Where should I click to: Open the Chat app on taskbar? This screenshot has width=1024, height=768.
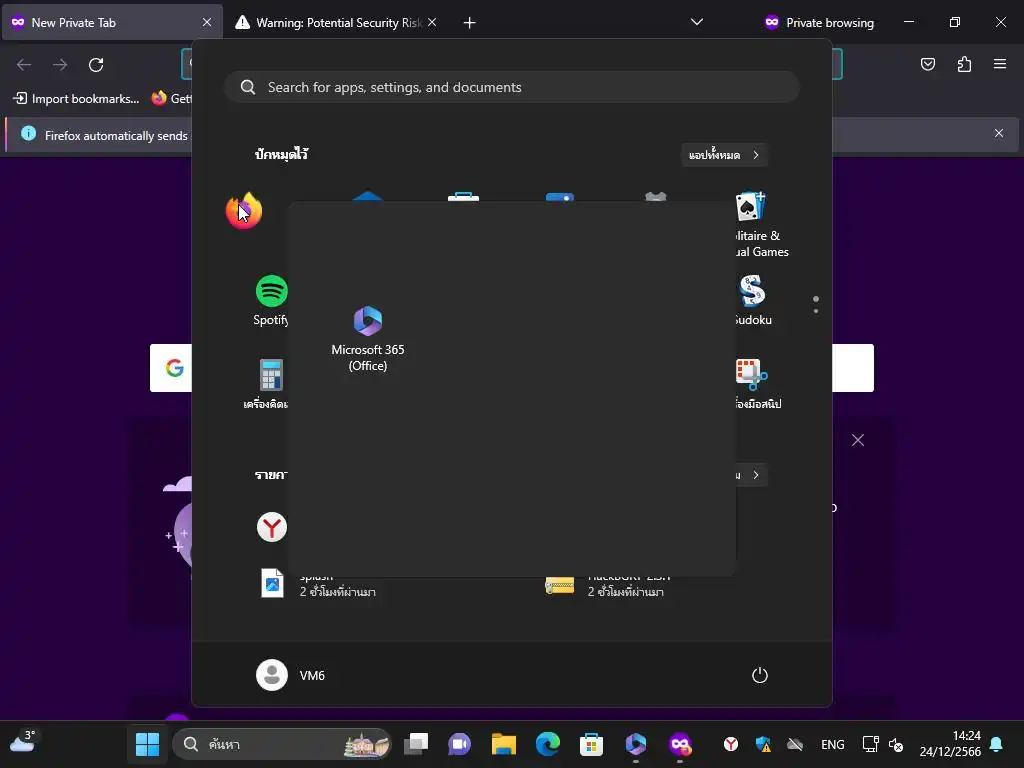(x=460, y=744)
